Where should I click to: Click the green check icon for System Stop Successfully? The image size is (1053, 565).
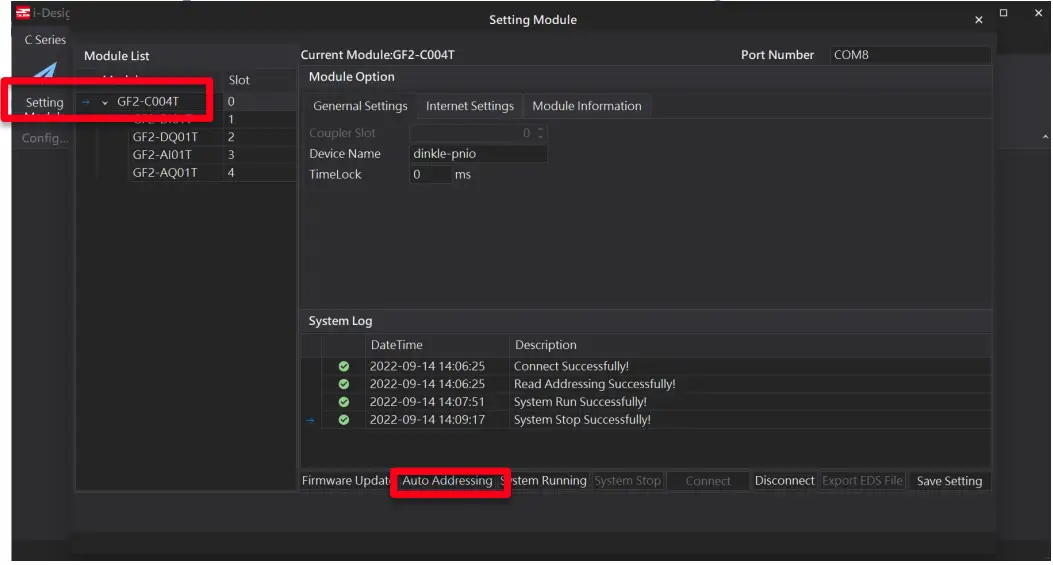(344, 421)
